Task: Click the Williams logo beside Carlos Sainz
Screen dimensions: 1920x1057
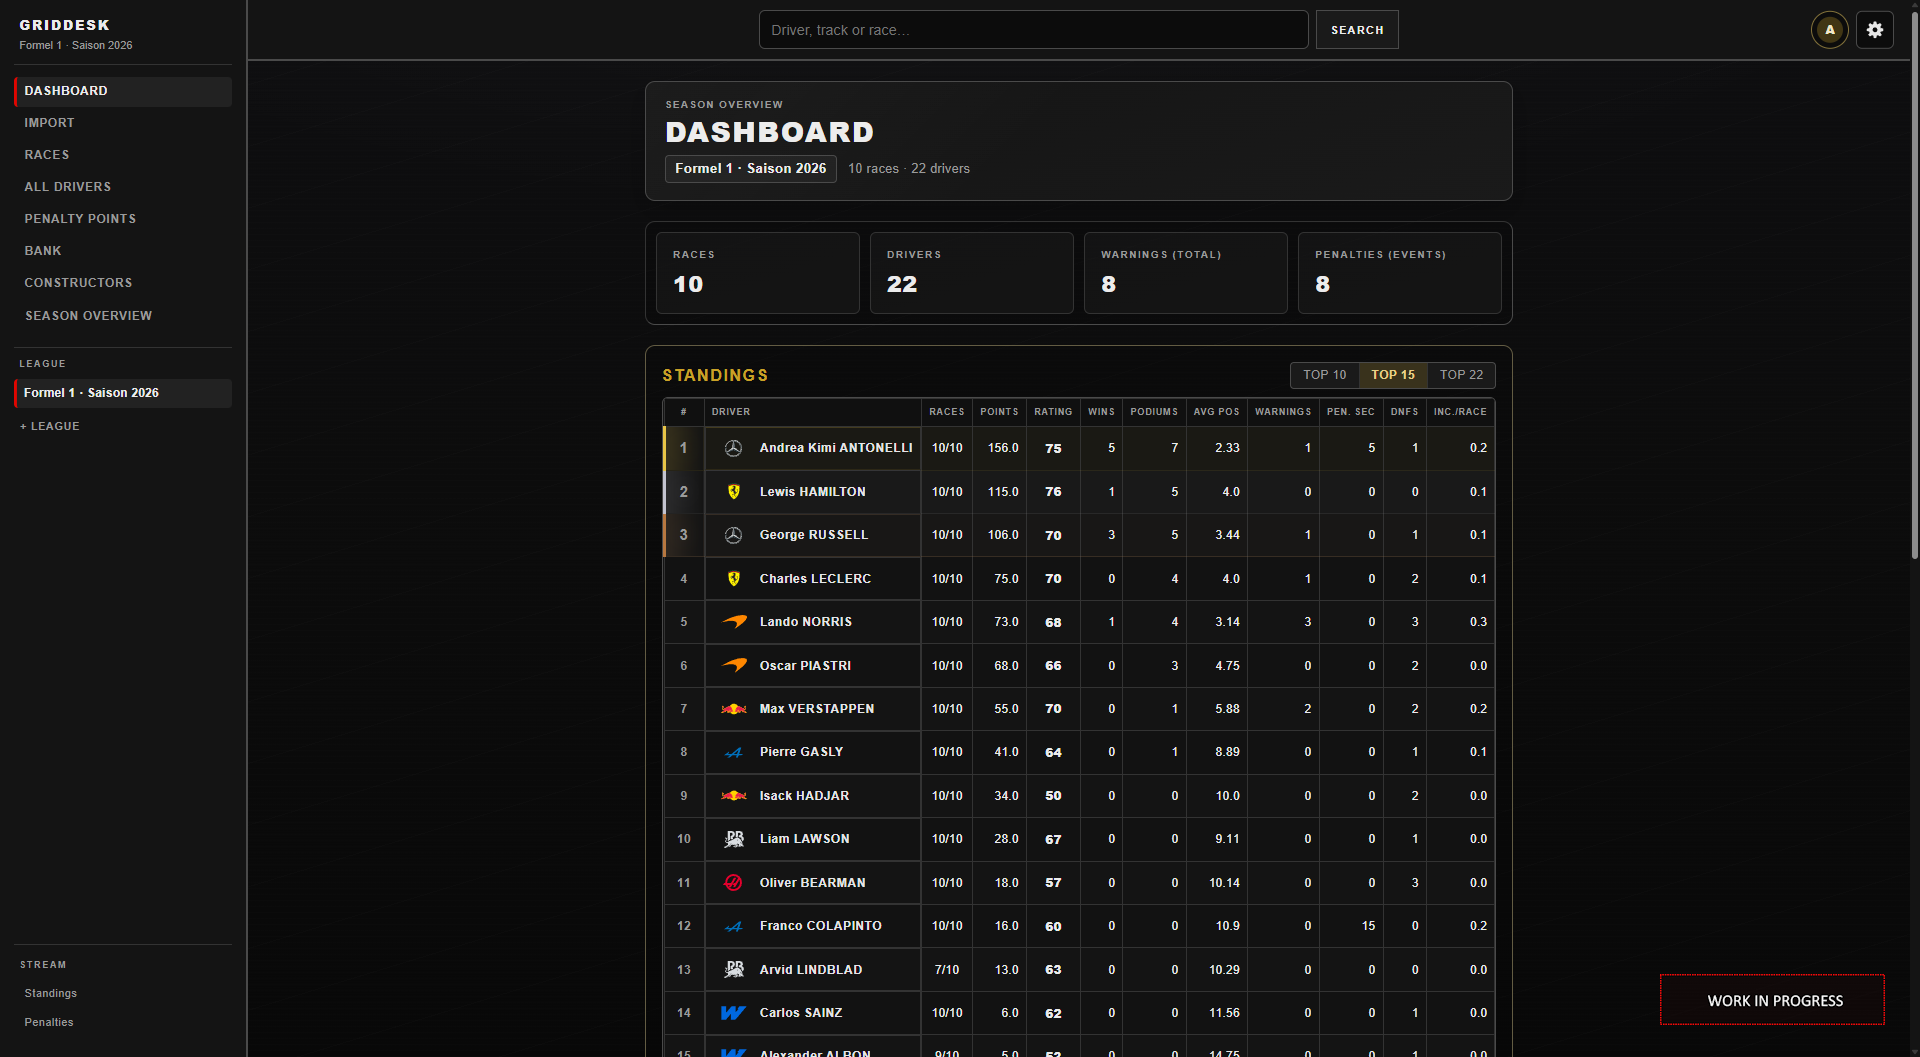Action: pos(733,1013)
